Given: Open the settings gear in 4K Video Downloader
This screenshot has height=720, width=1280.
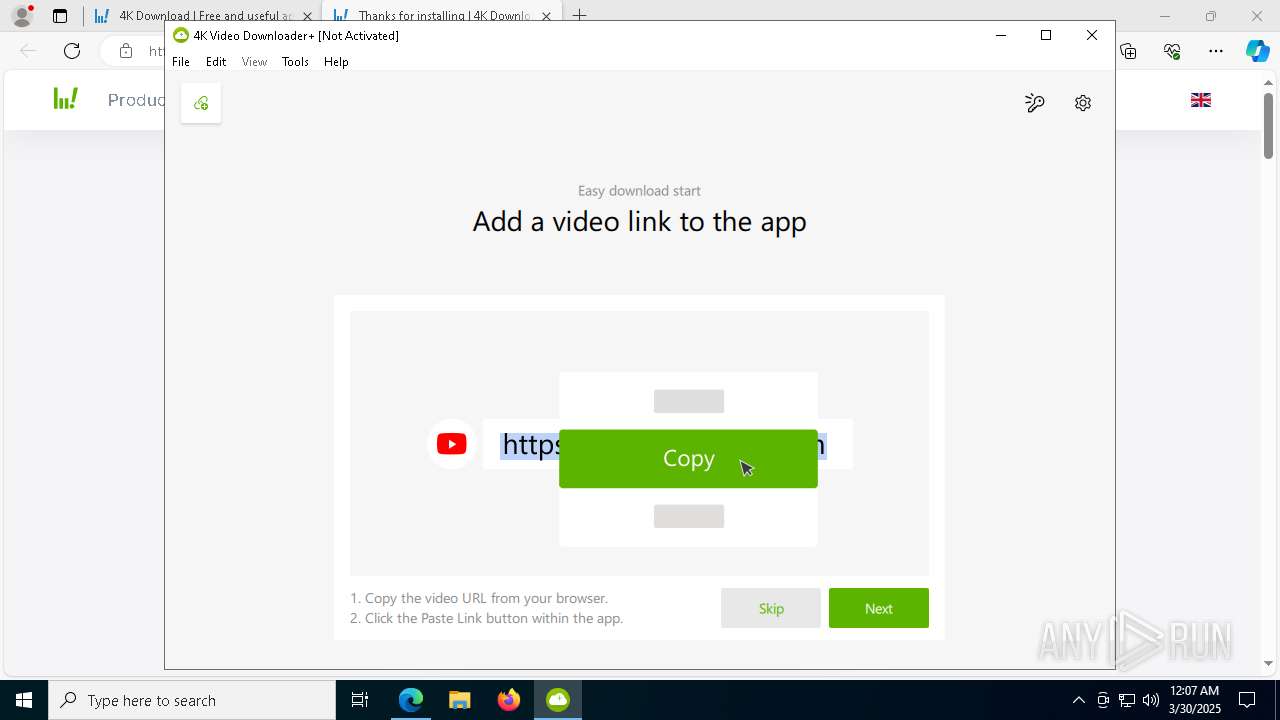Looking at the screenshot, I should (x=1083, y=103).
